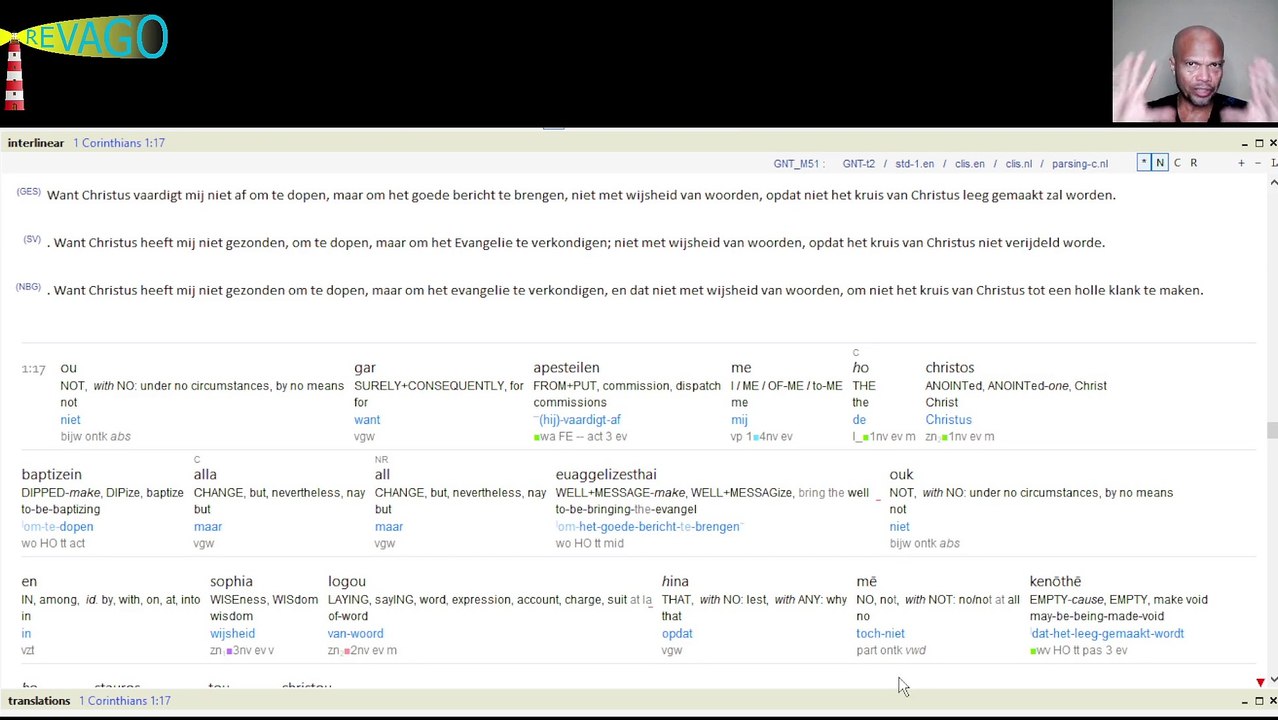Click the Greek word baptizein
This screenshot has height=720, width=1278.
tap(51, 475)
